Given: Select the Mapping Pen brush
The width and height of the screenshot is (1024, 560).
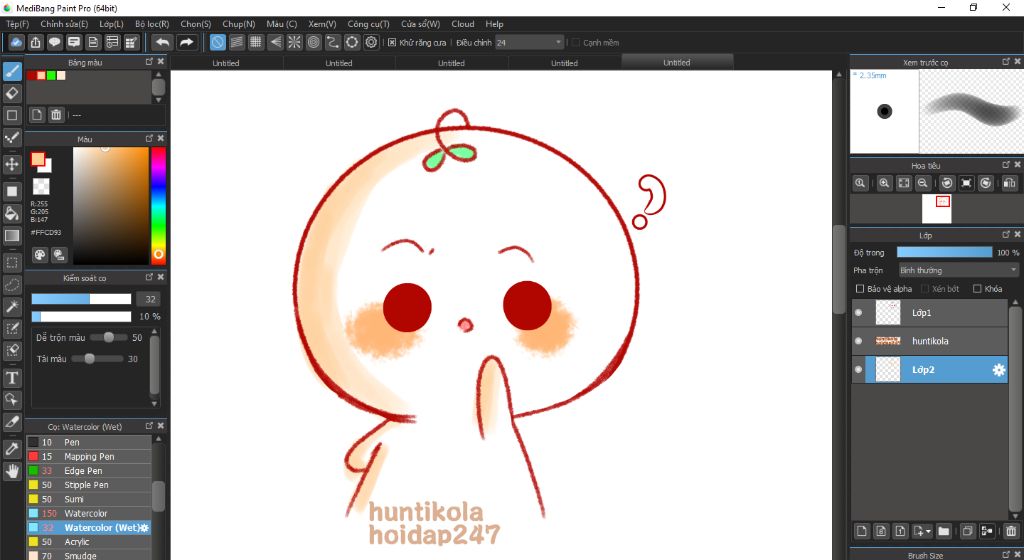Looking at the screenshot, I should point(89,456).
